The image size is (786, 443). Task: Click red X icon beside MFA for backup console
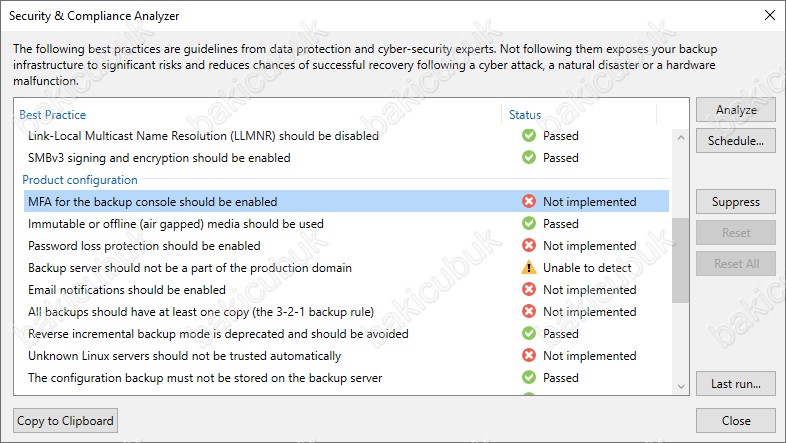529,201
